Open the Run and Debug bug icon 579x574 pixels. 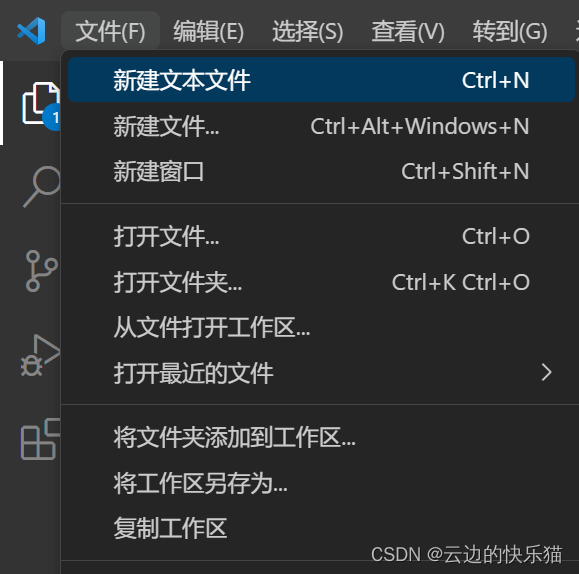point(40,355)
